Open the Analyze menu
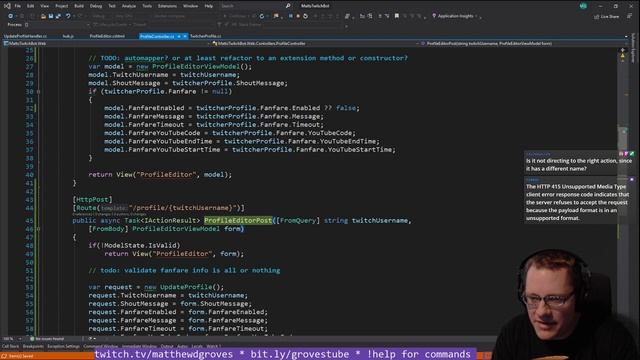640x360 pixels. tap(129, 6)
